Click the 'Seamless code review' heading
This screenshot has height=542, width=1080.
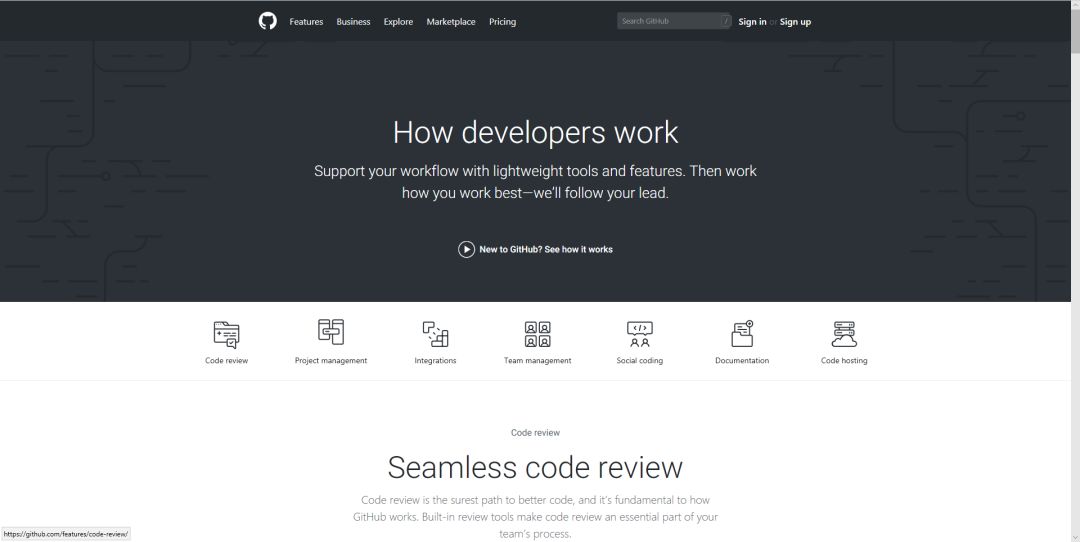click(535, 467)
